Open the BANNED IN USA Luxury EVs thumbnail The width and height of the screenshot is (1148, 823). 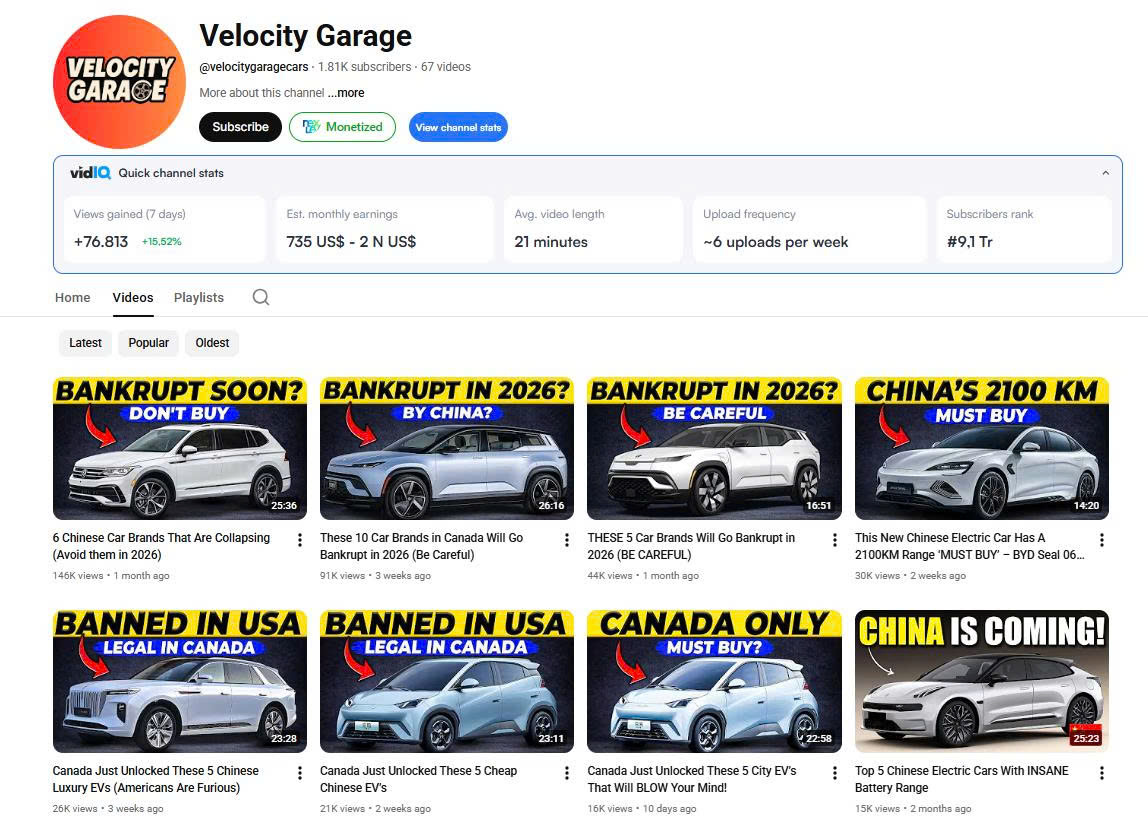(x=178, y=681)
